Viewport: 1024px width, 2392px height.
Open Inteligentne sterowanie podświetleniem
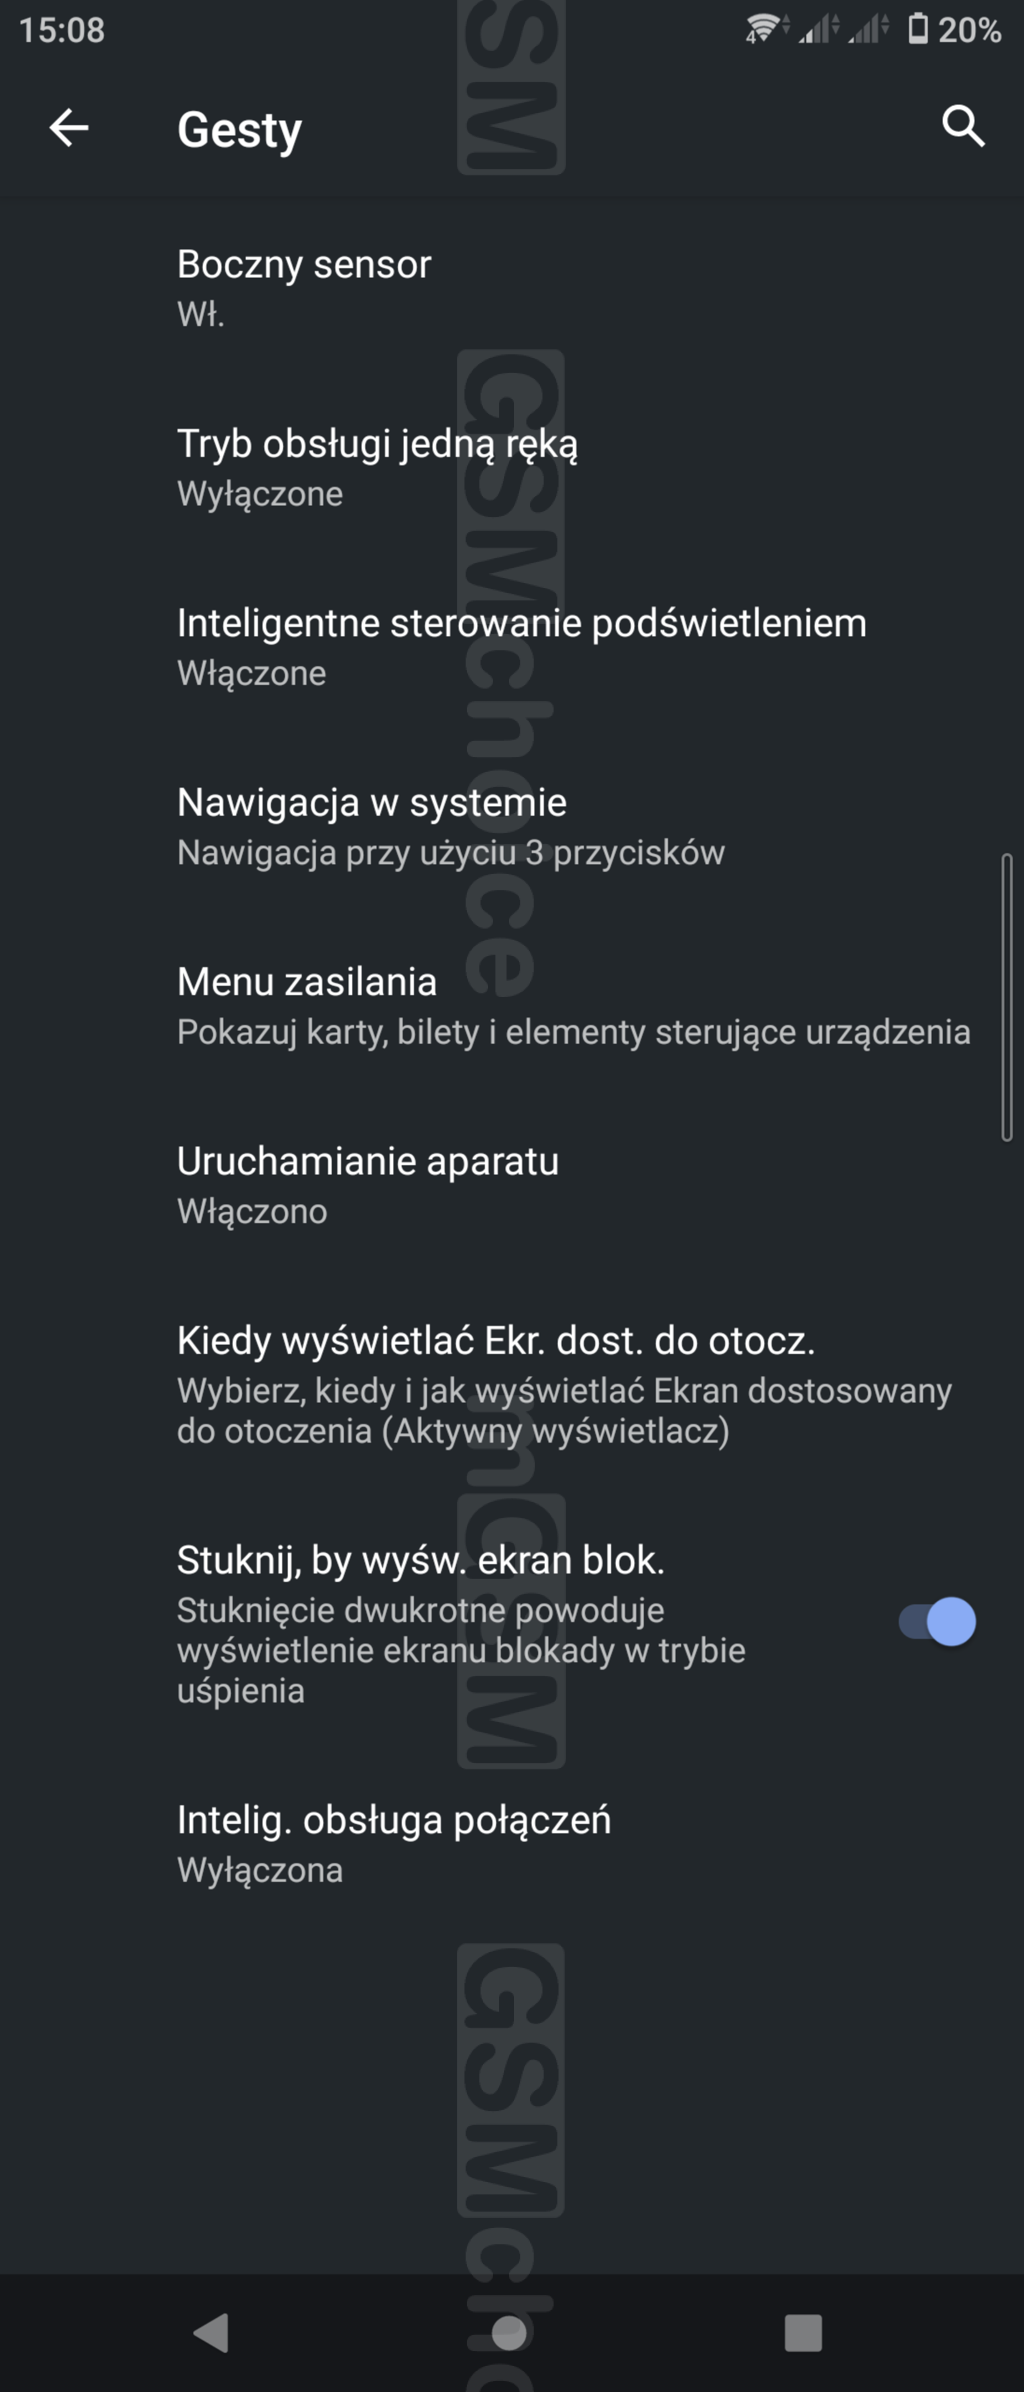(521, 646)
